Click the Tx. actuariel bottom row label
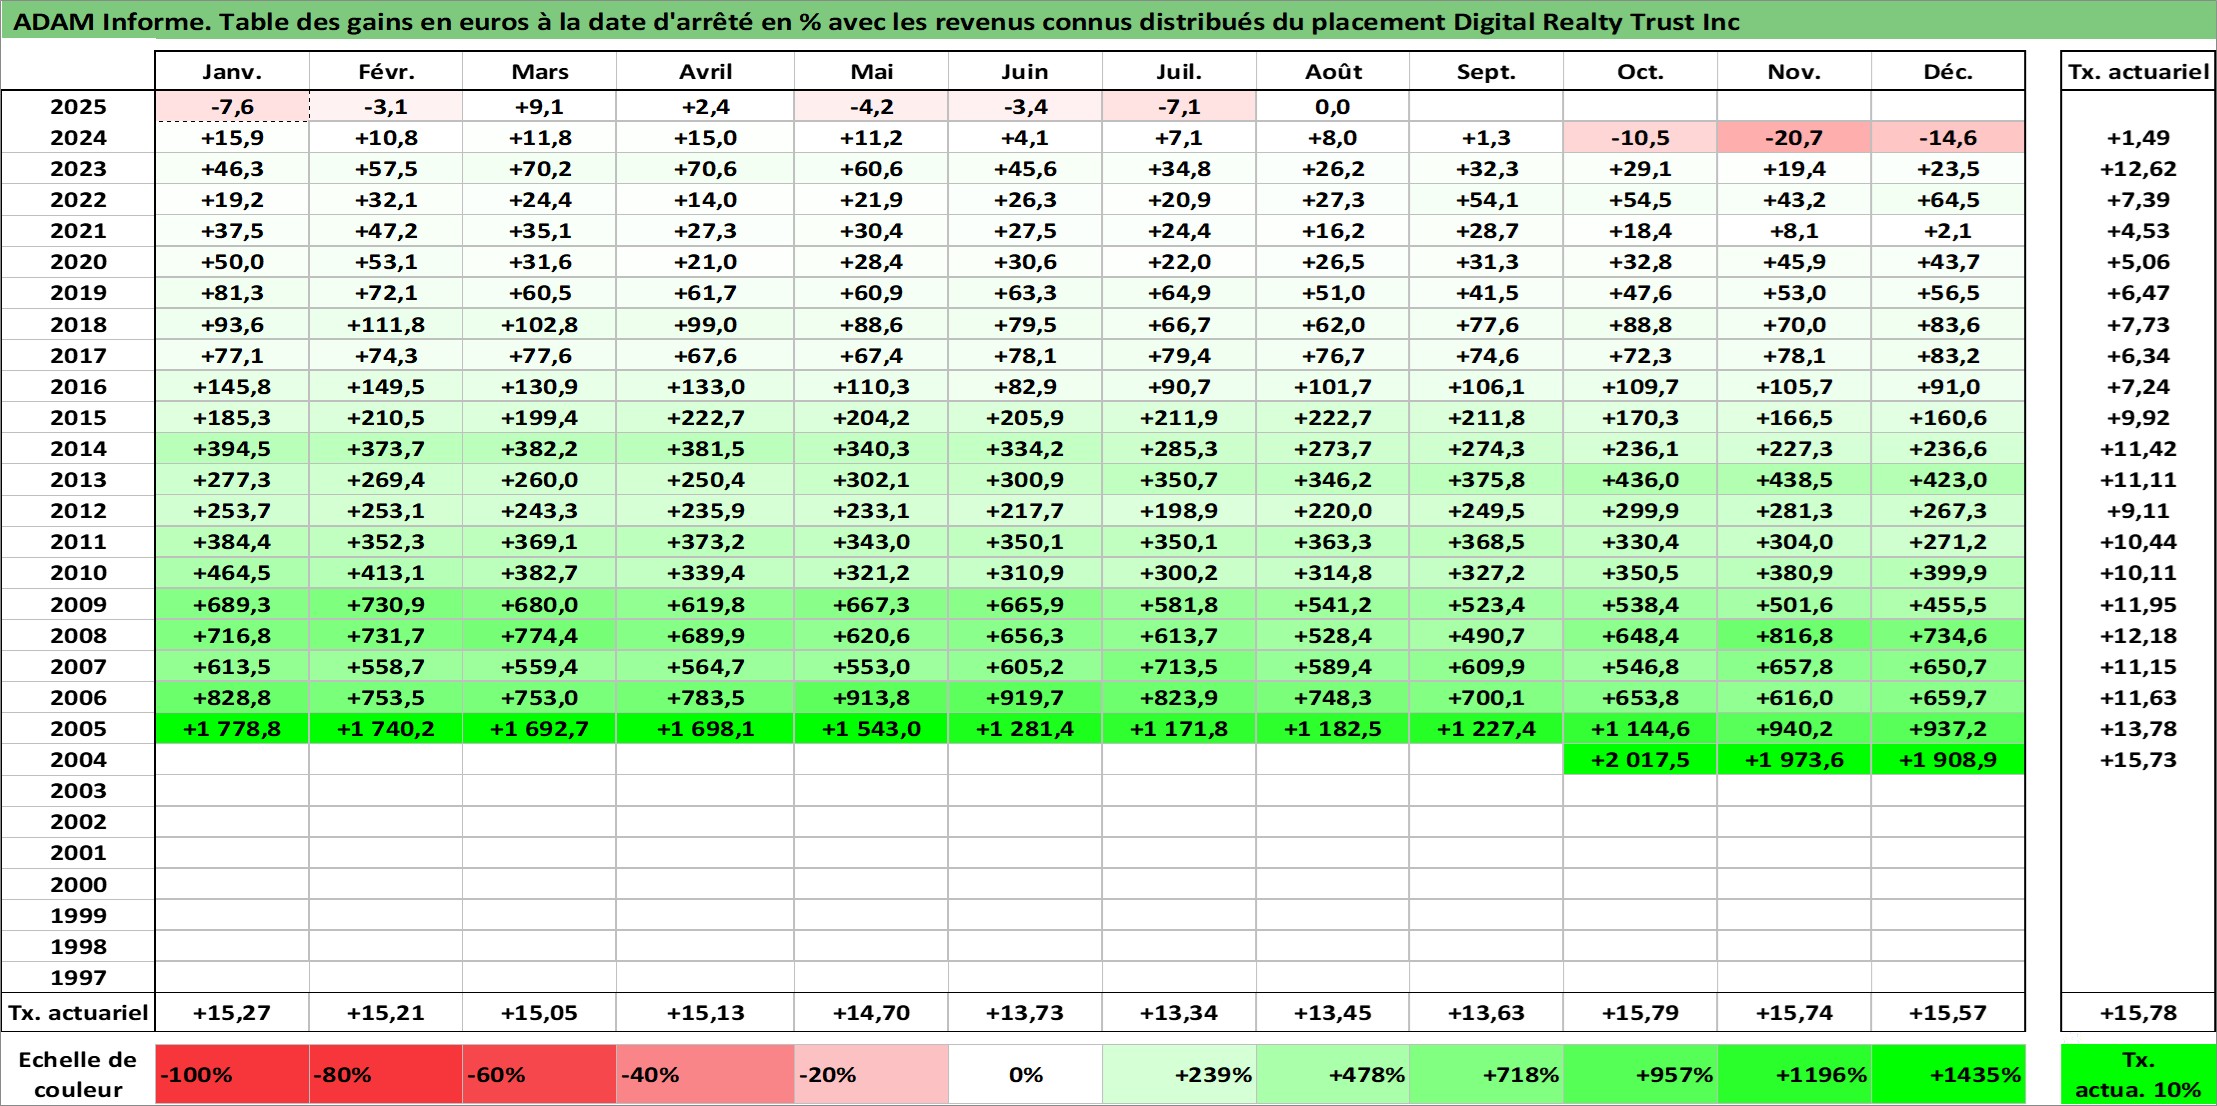 78,1012
